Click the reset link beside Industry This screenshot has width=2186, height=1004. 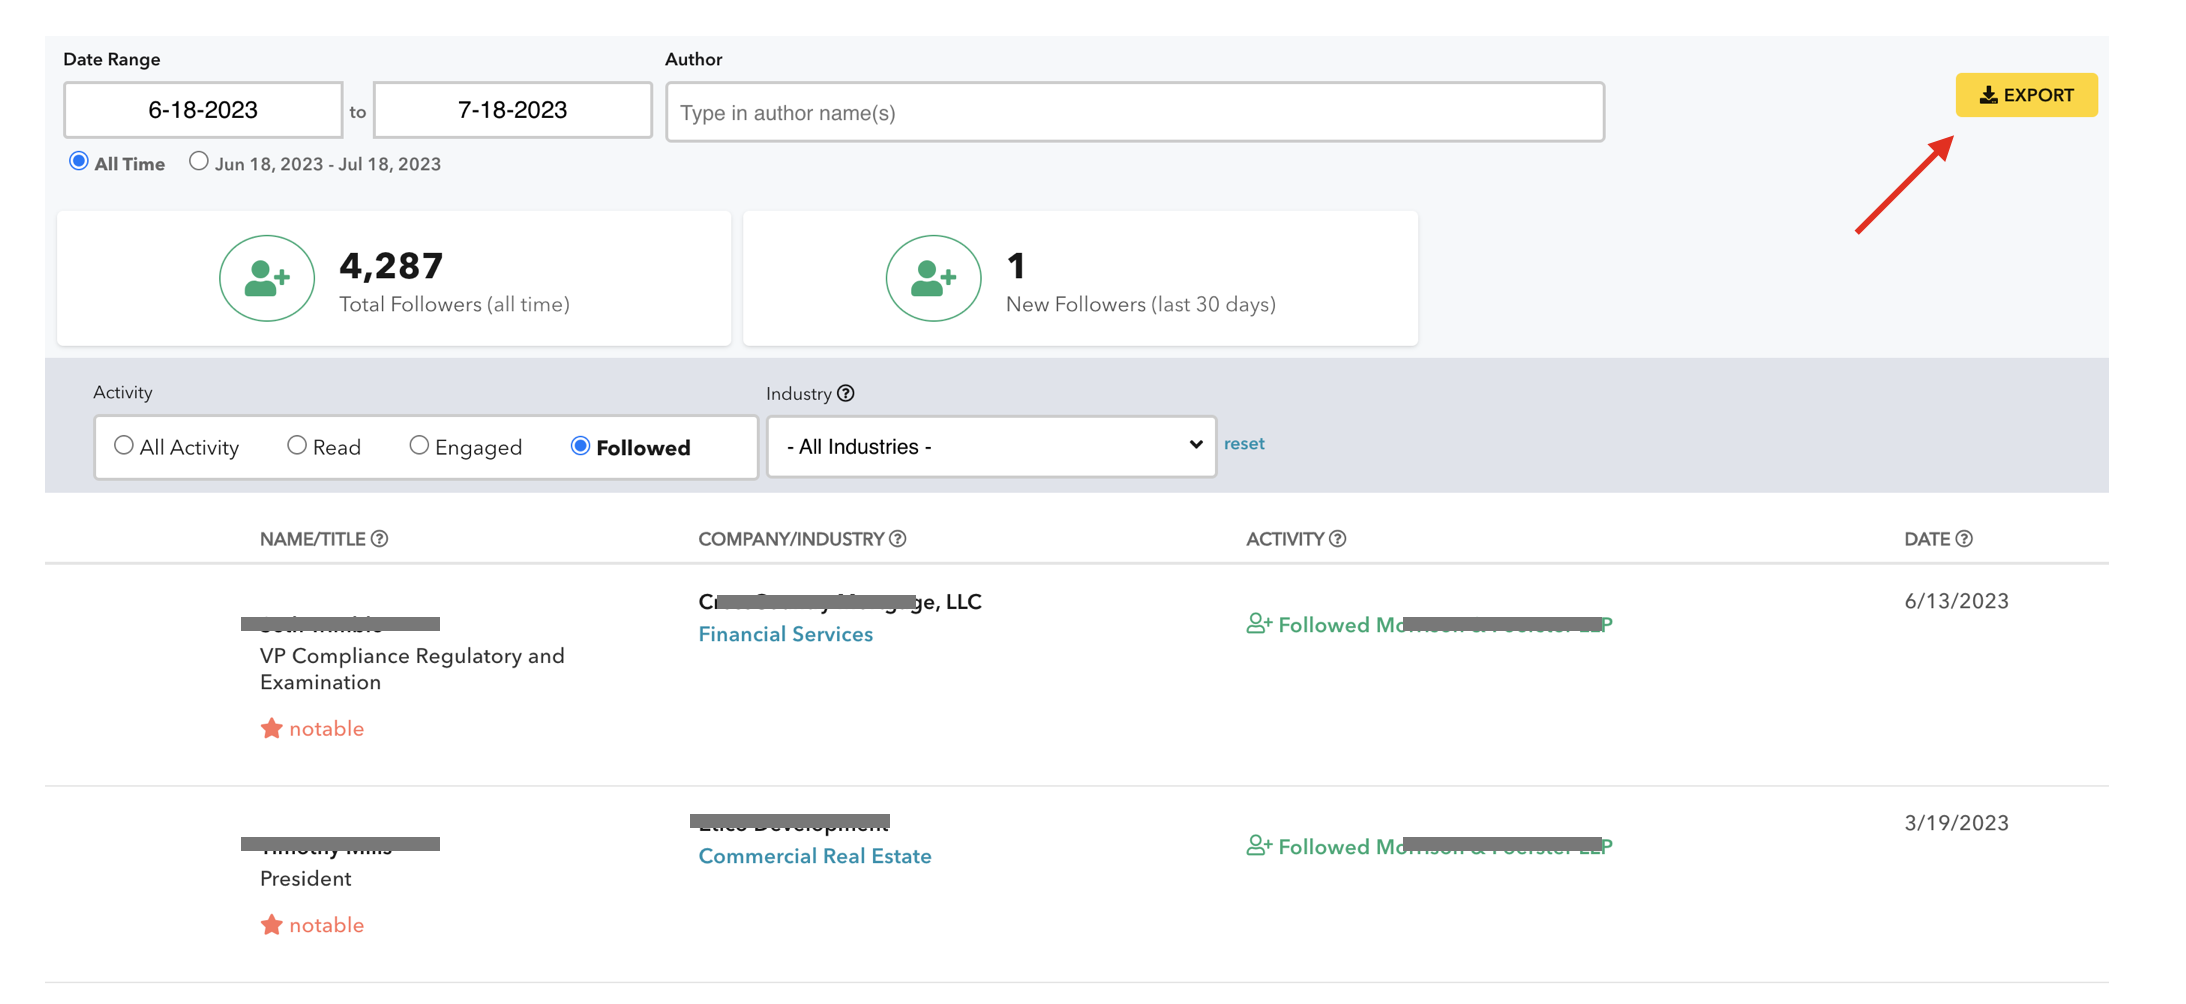tap(1244, 443)
